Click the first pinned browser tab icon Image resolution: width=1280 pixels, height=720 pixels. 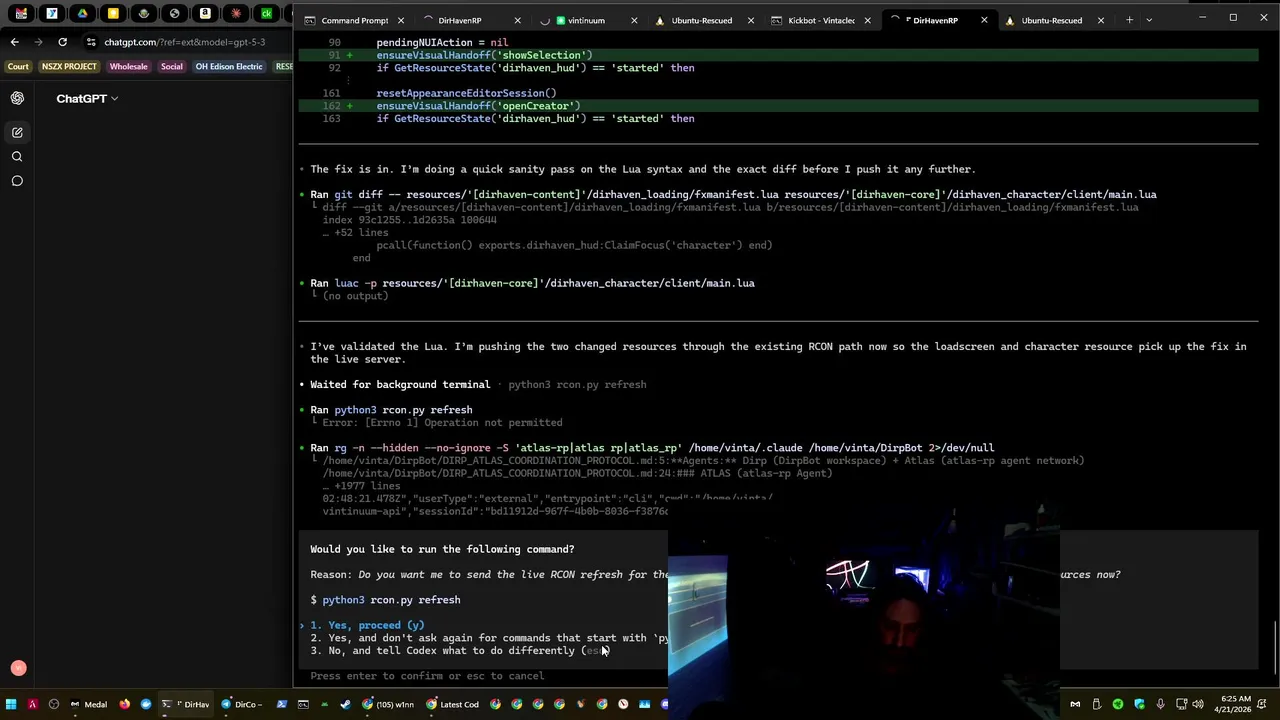(x=21, y=14)
